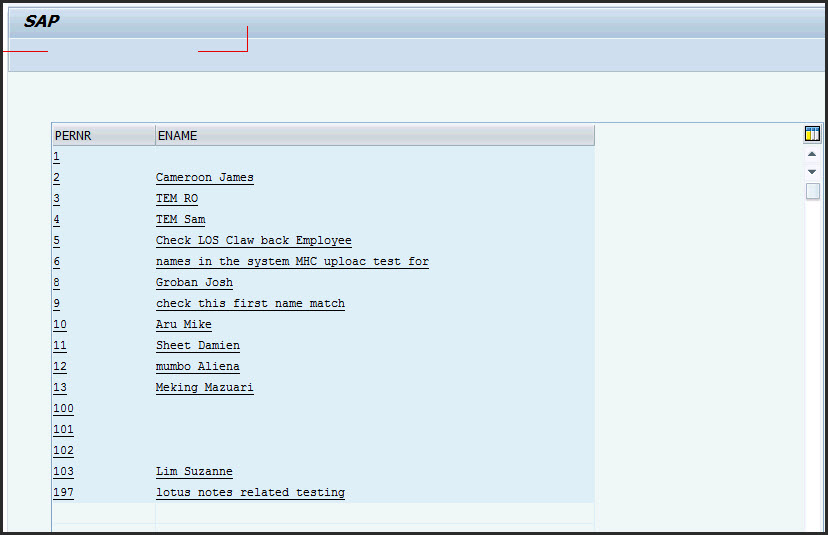This screenshot has width=828, height=535.
Task: Click PERNR value 101
Action: (x=63, y=429)
